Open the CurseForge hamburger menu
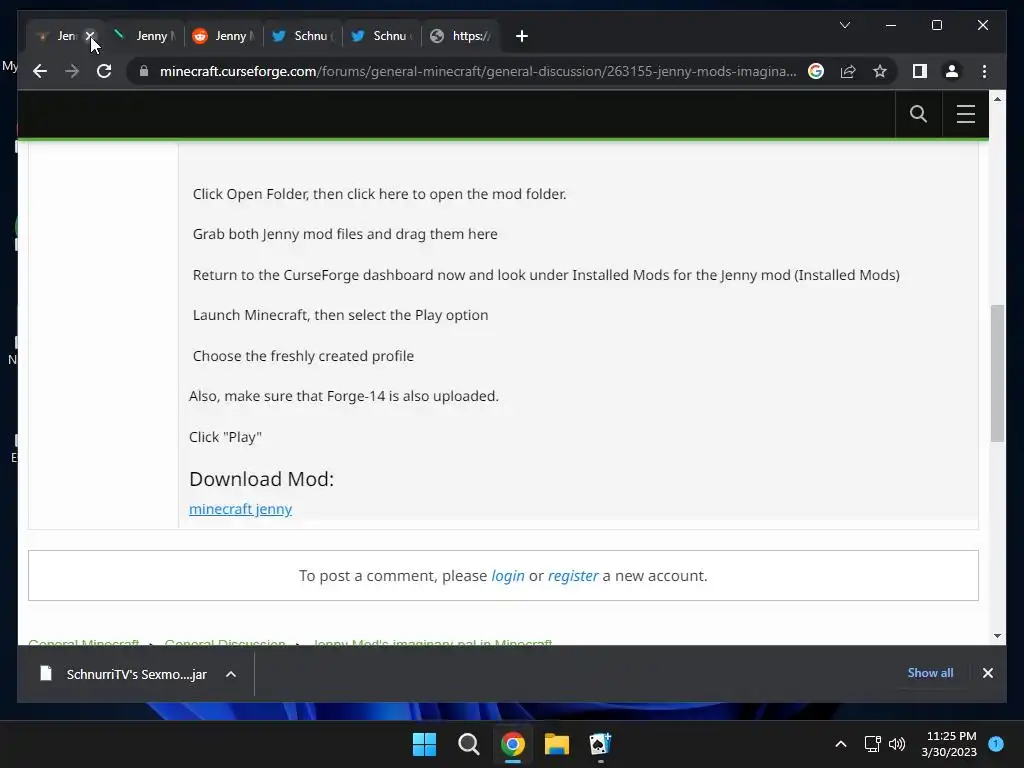Image resolution: width=1024 pixels, height=768 pixels. [x=966, y=114]
